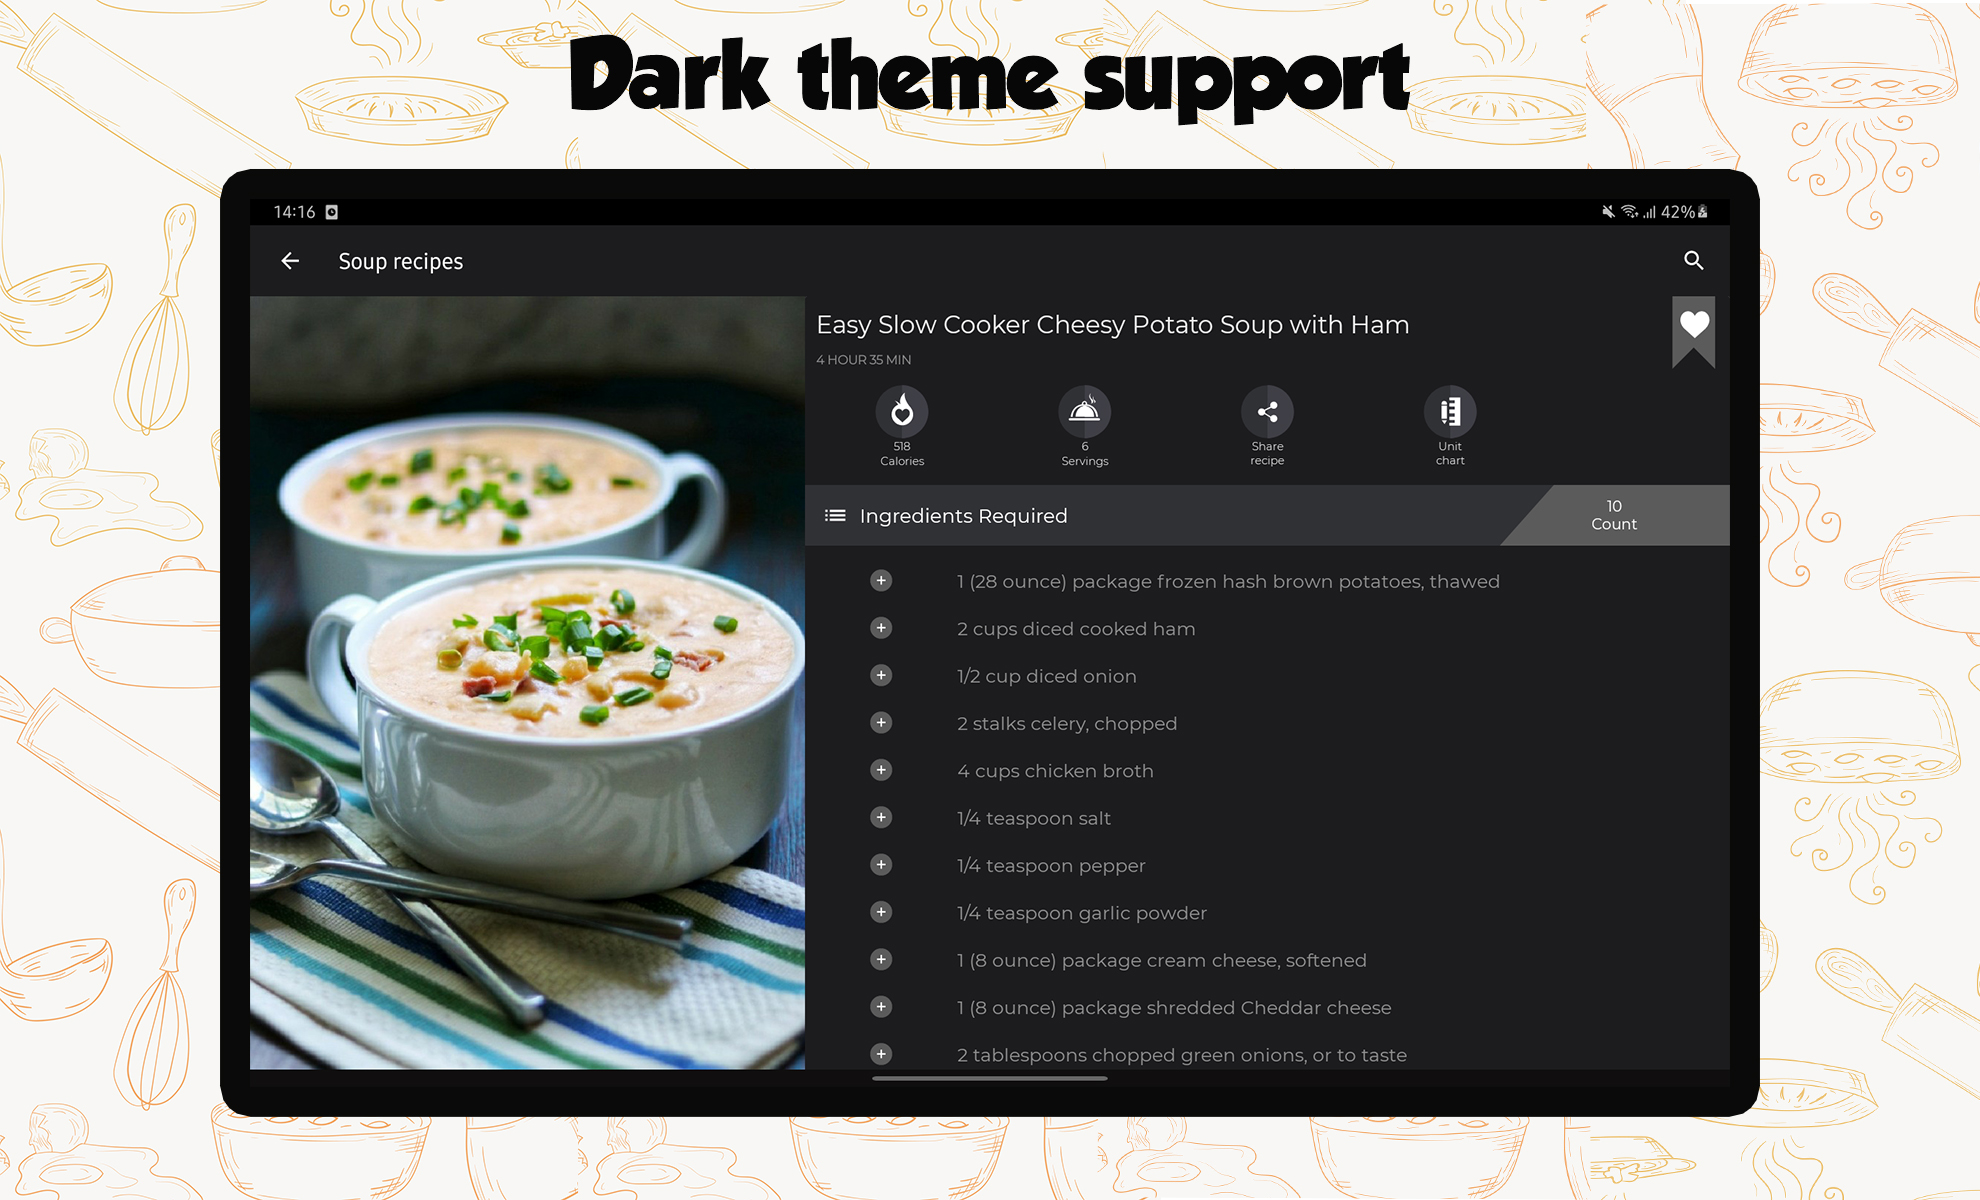The height and width of the screenshot is (1200, 1980).
Task: Select the shredded Cheddar cheese ingredient text
Action: [1174, 1008]
